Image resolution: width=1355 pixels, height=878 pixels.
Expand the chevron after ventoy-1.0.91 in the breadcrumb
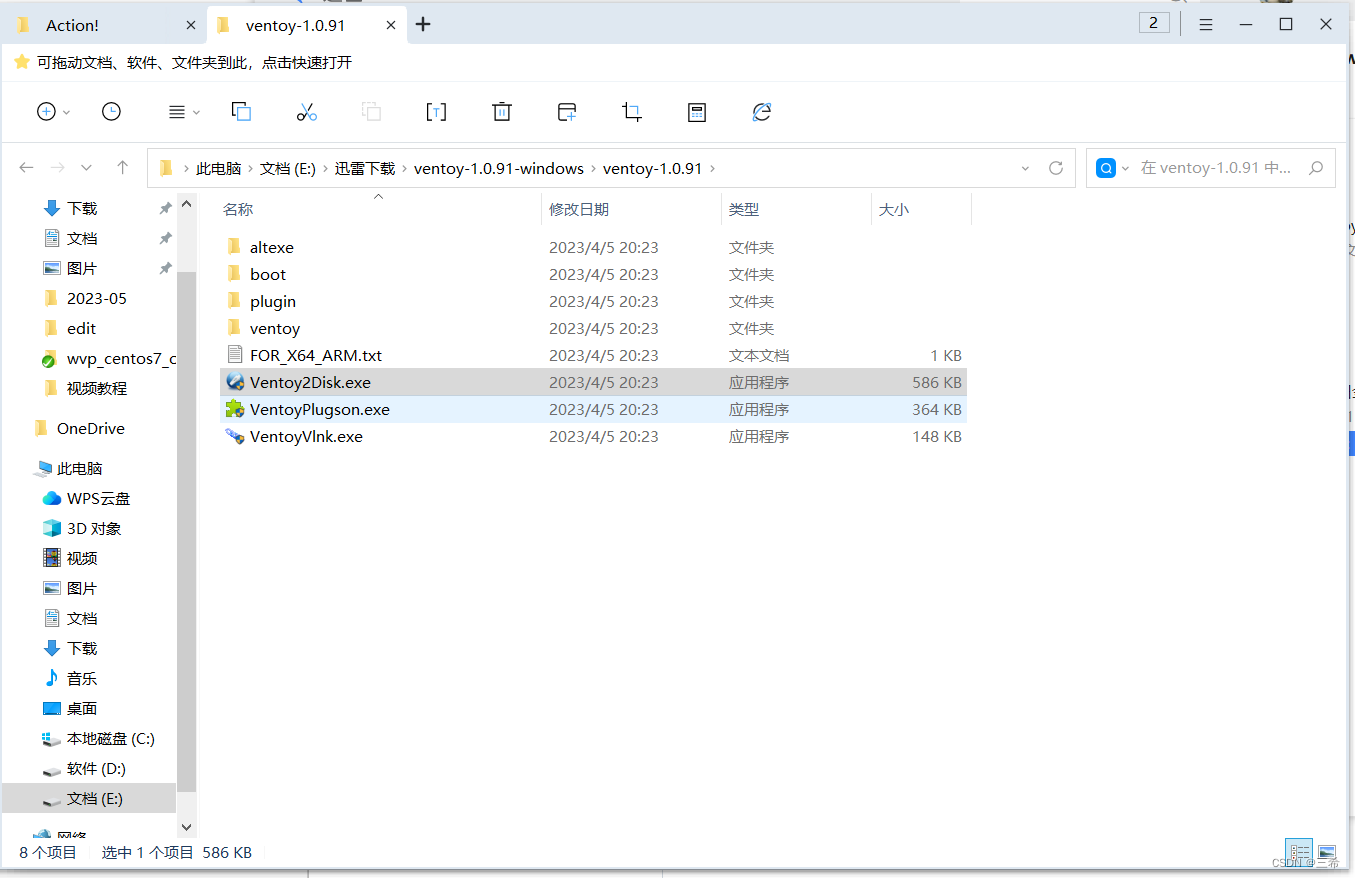point(713,169)
